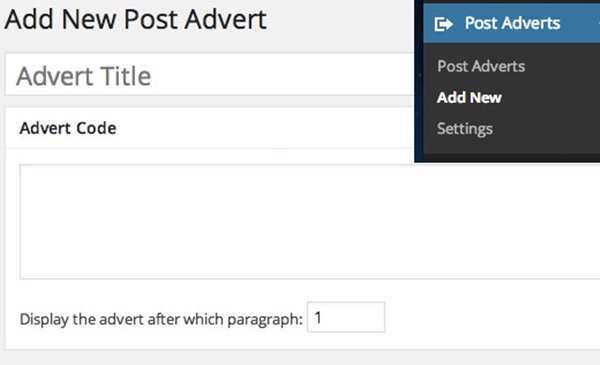Click the Add New Post Advert heading
Viewport: 600px width, 365px height.
point(135,20)
